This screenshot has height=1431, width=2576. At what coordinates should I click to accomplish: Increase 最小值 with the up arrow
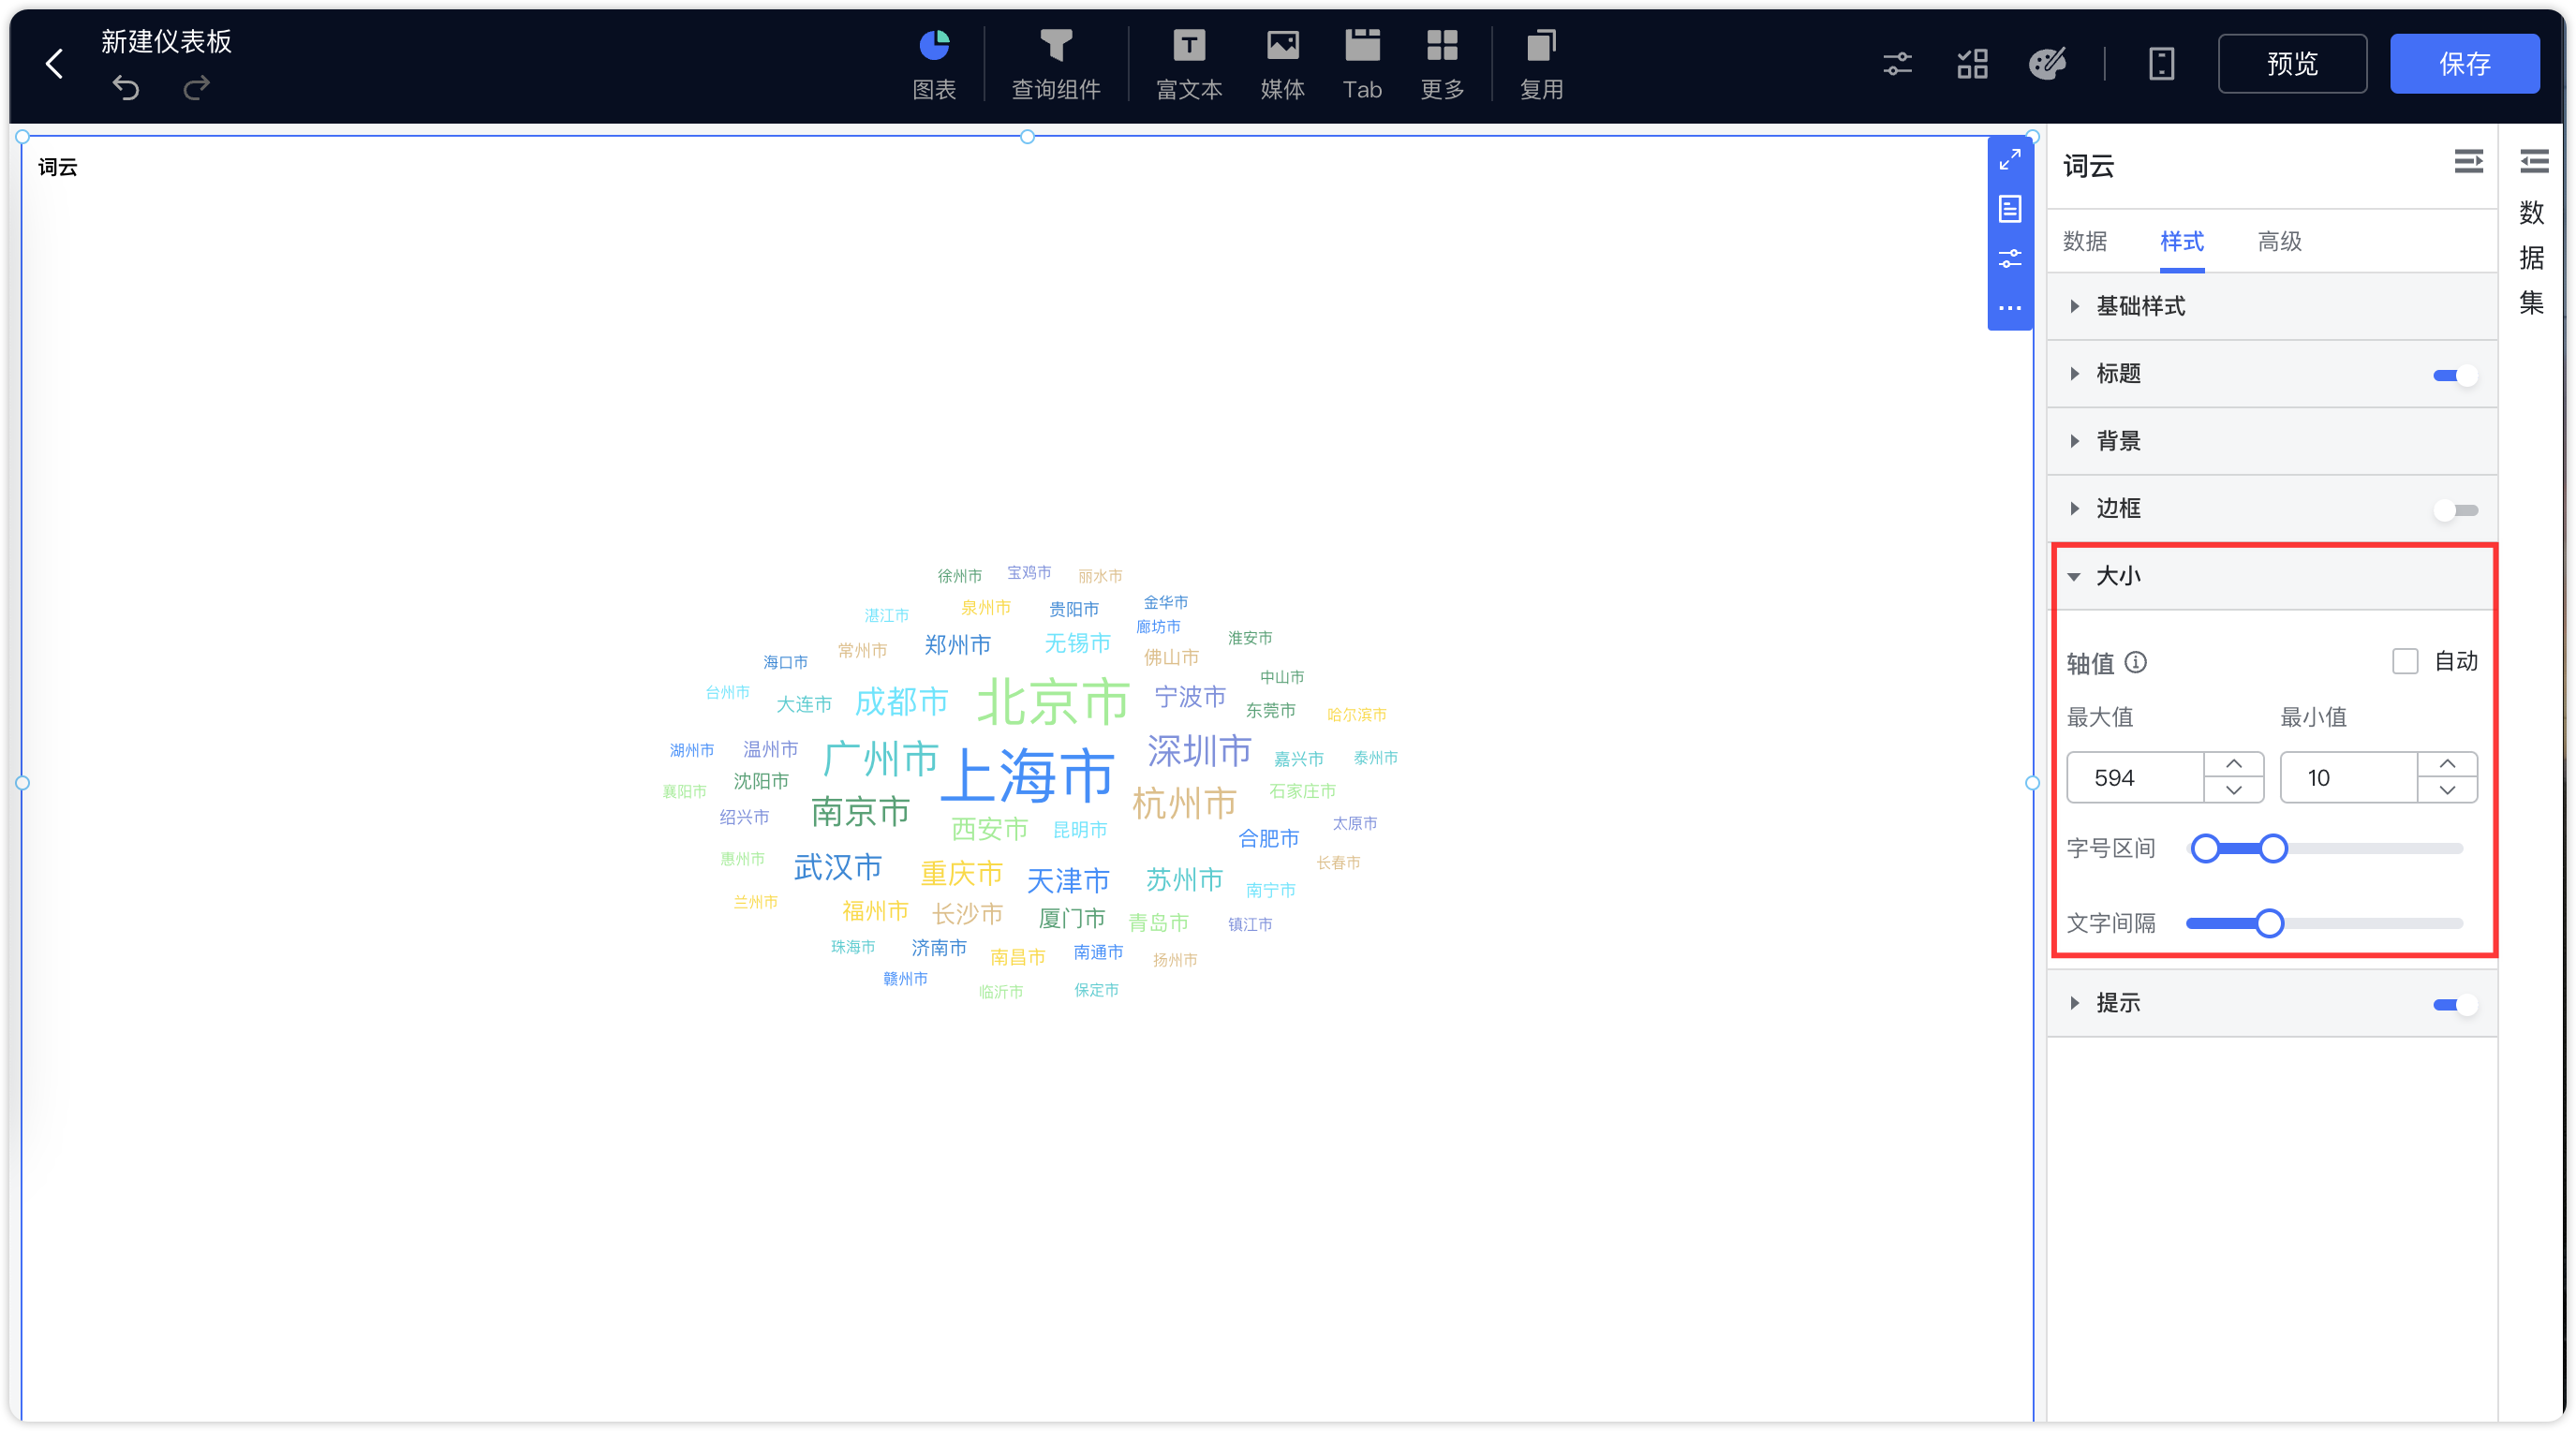(x=2446, y=765)
